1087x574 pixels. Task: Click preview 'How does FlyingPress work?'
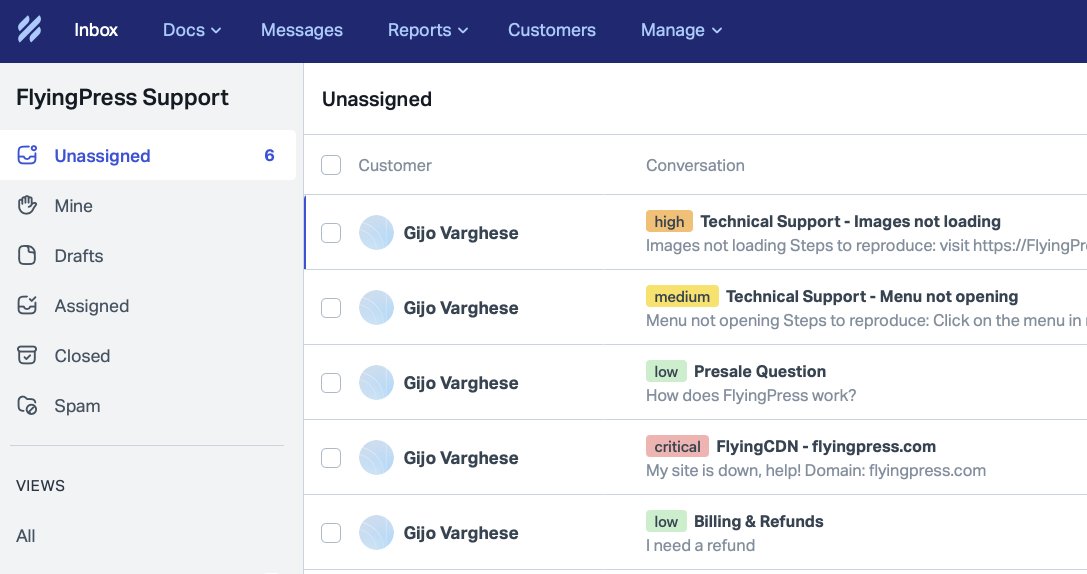(751, 395)
